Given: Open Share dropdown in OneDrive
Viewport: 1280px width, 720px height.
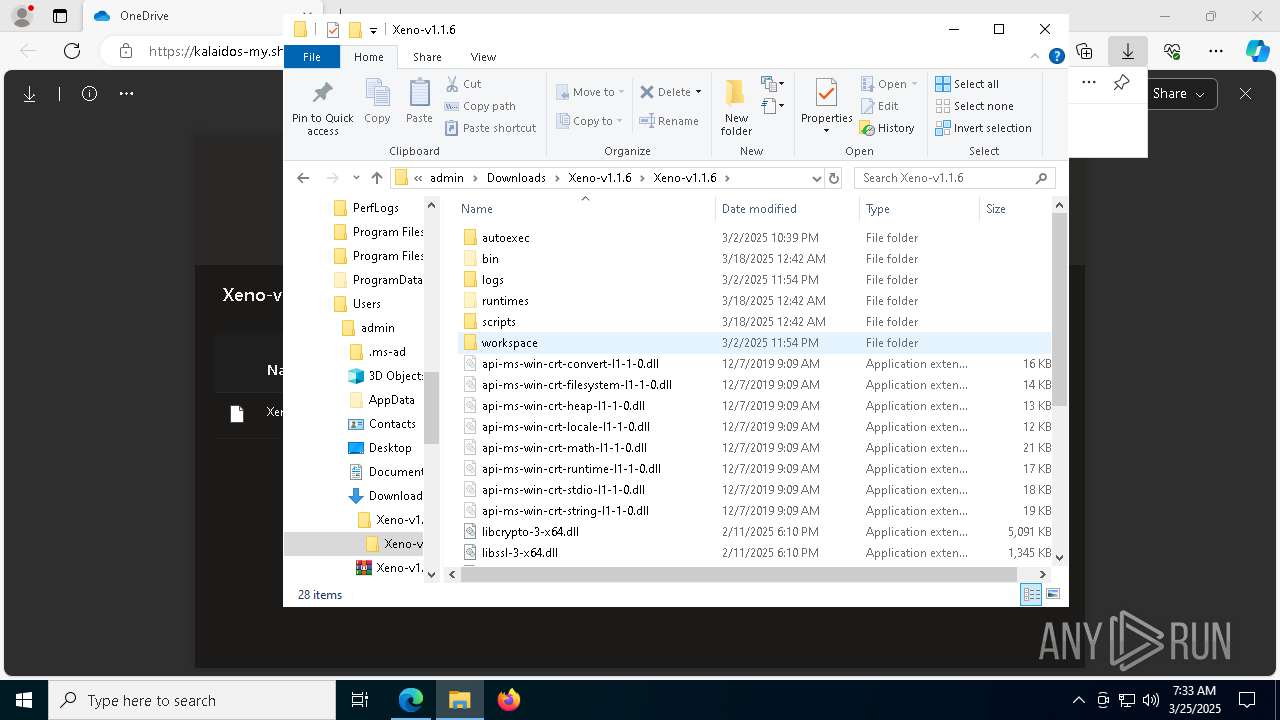Looking at the screenshot, I should click(1182, 94).
